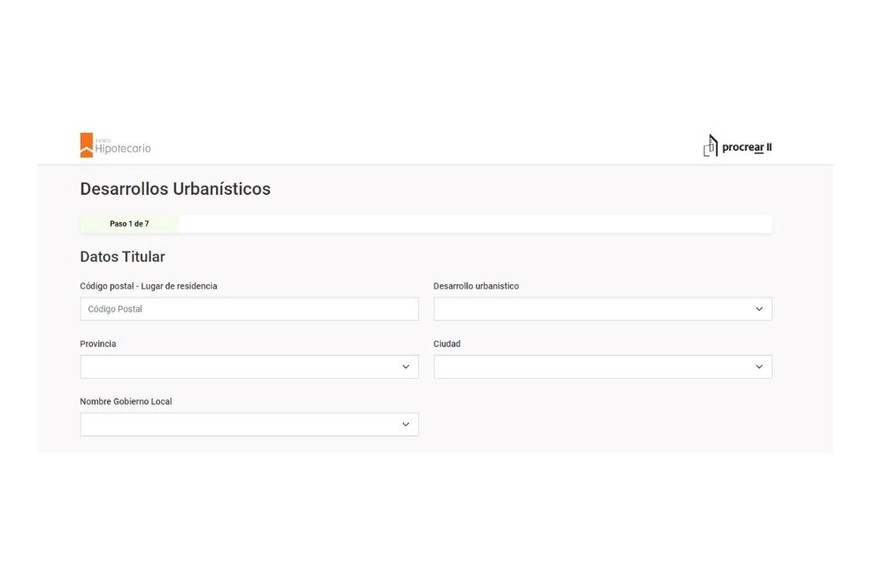Click the chevron in Nombre Gobierno Local field

pyautogui.click(x=406, y=425)
